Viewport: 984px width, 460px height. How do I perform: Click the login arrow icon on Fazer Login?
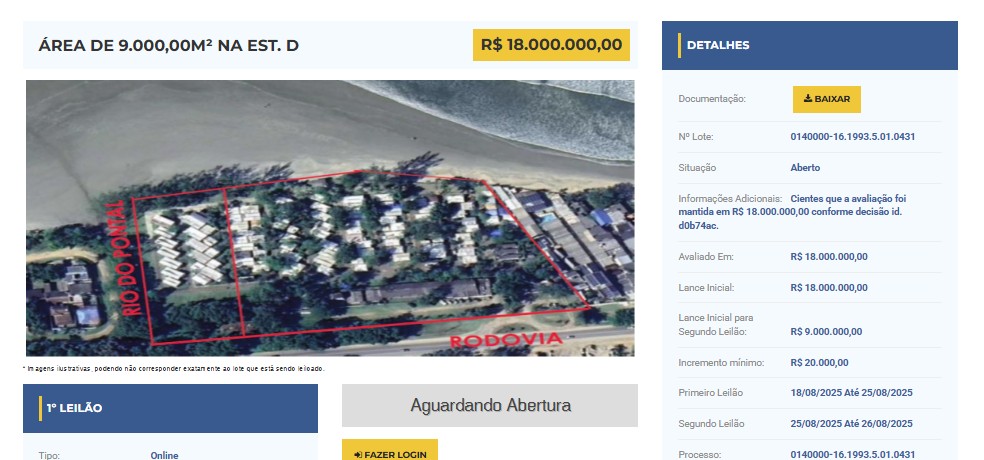[358, 455]
